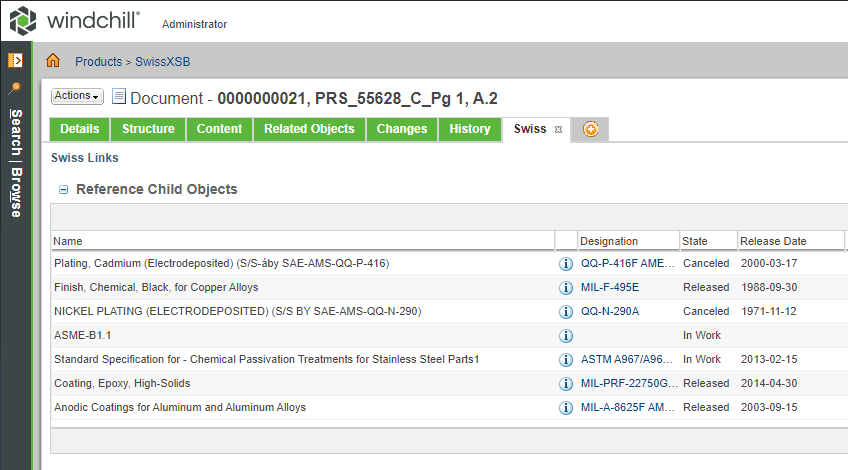Screen dimensions: 848x470
Task: Click the pin icon in the sidebar
Action: tap(15, 88)
